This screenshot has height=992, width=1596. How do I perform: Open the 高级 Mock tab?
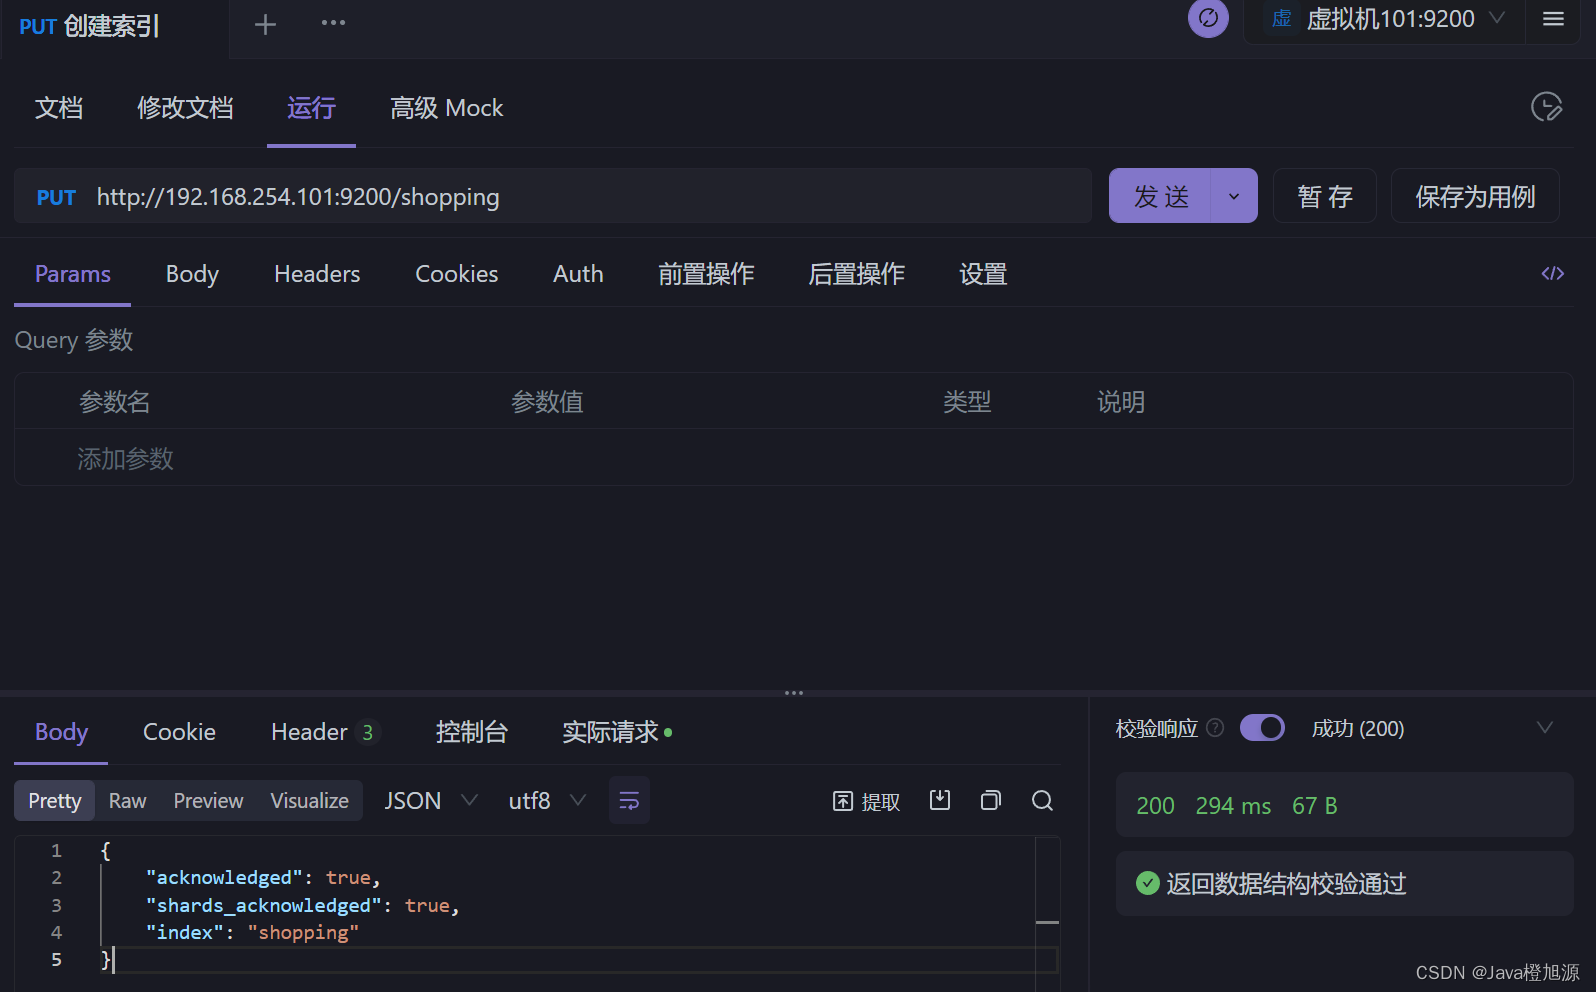point(446,108)
